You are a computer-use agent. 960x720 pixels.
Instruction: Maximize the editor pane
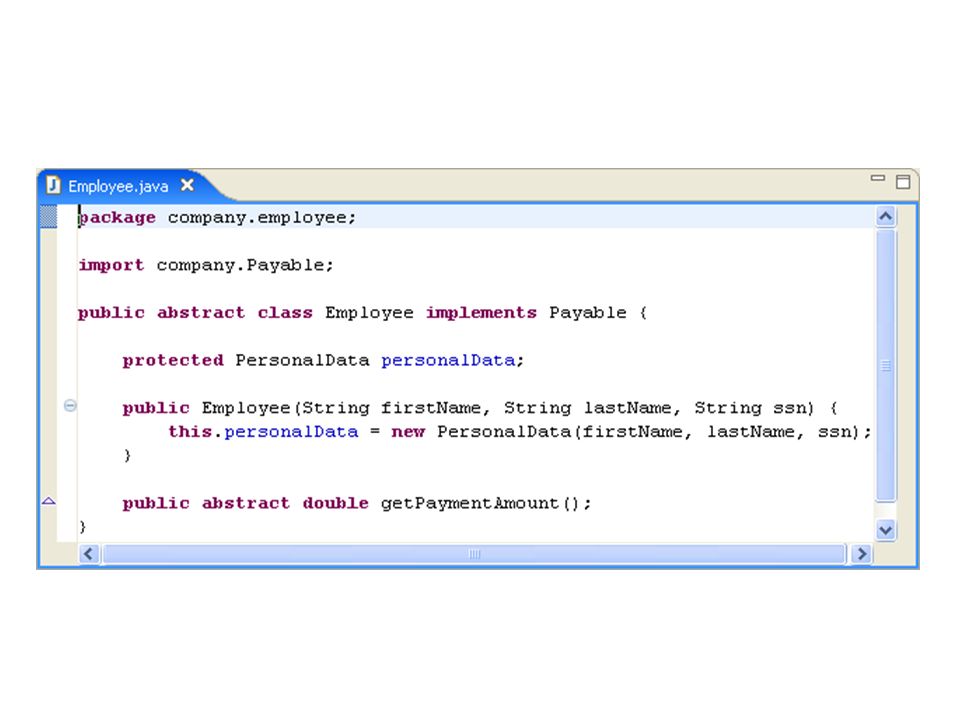[x=902, y=182]
